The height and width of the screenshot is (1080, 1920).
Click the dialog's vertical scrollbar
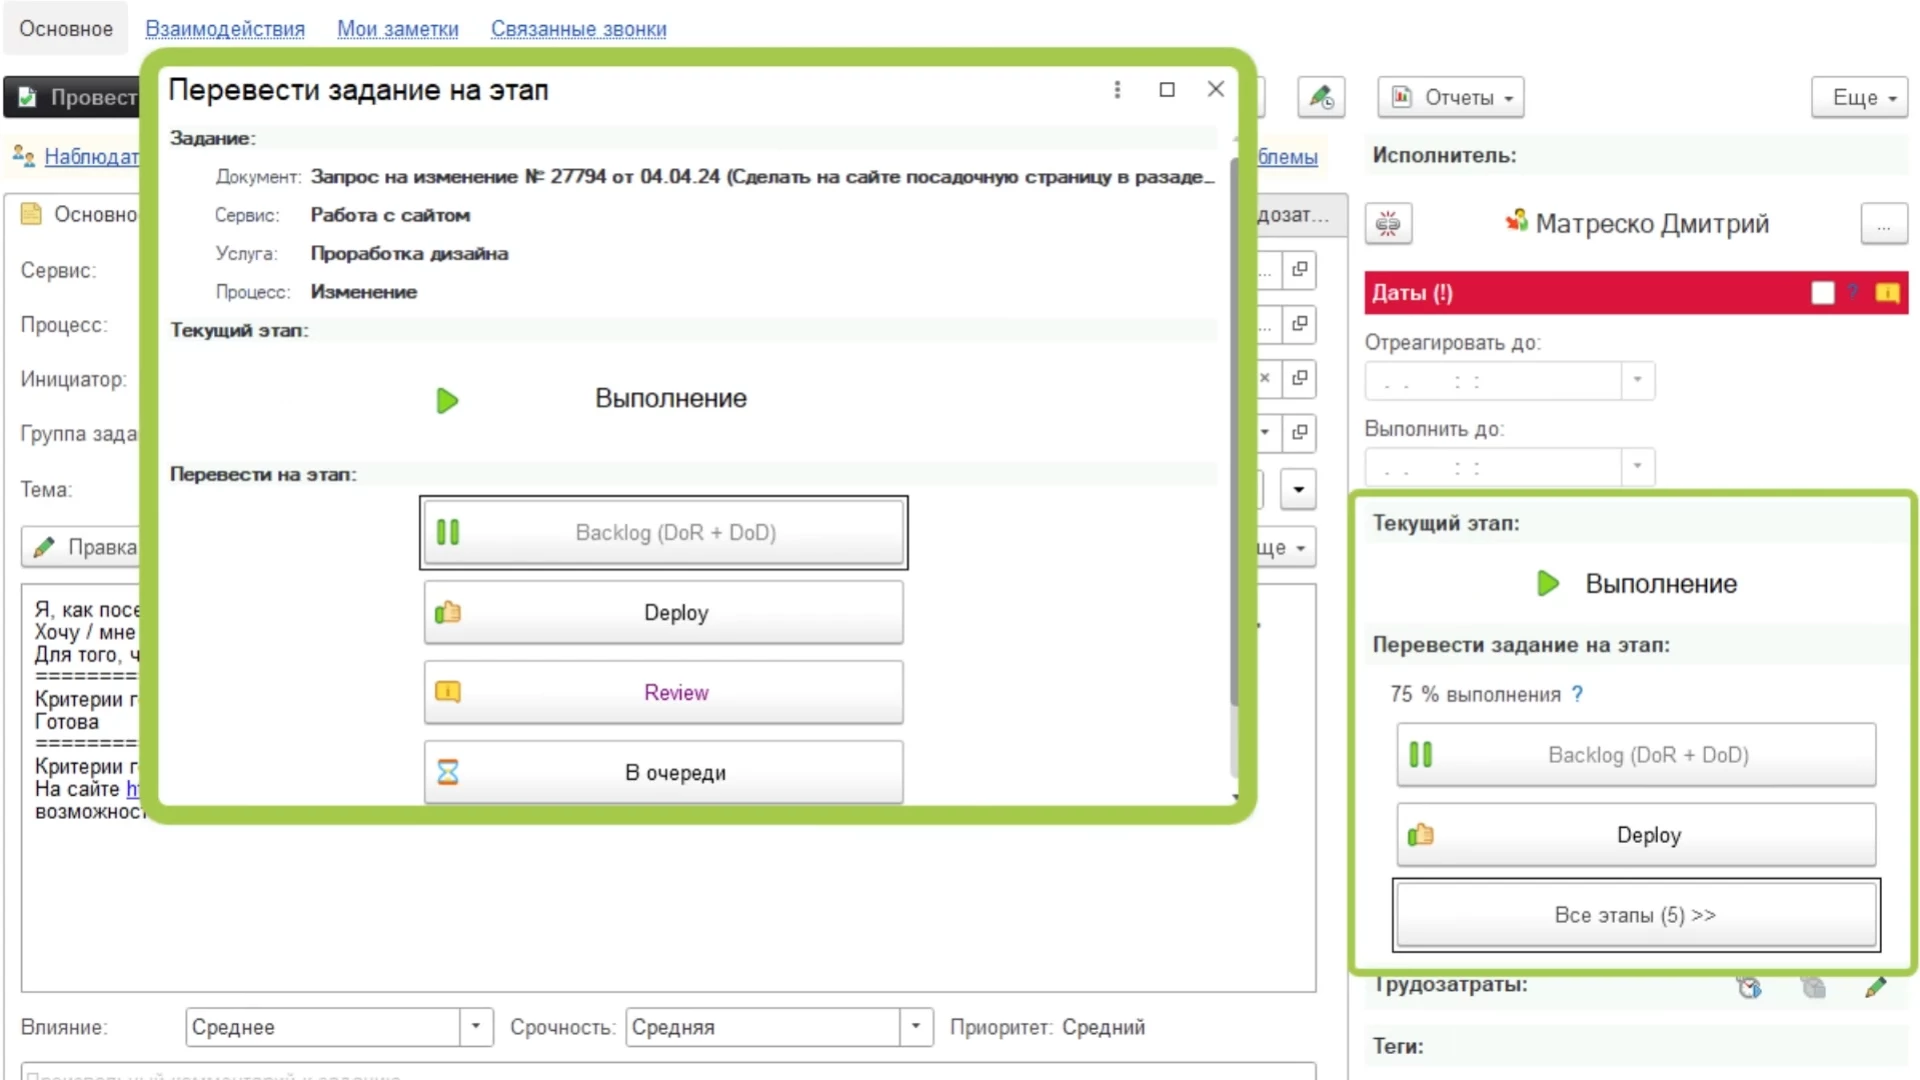tap(1235, 430)
